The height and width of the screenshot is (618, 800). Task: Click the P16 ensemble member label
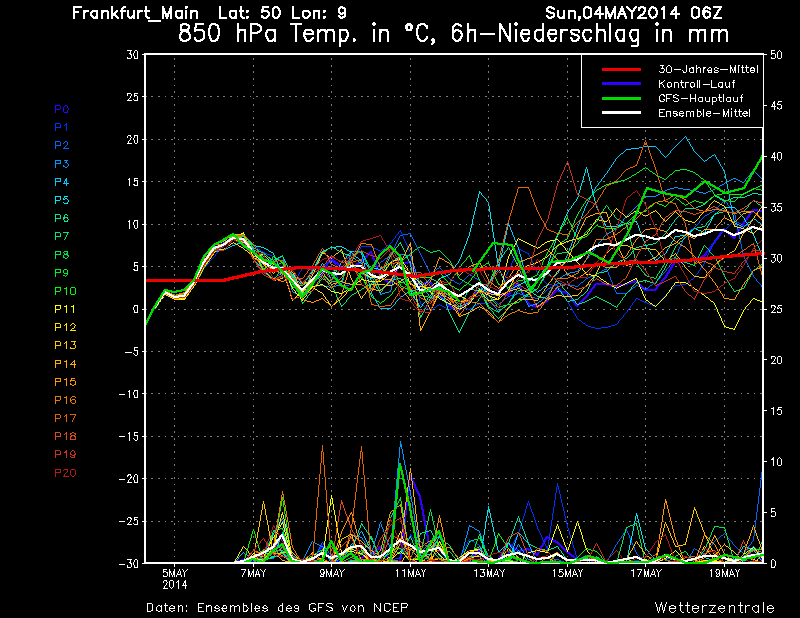65,400
